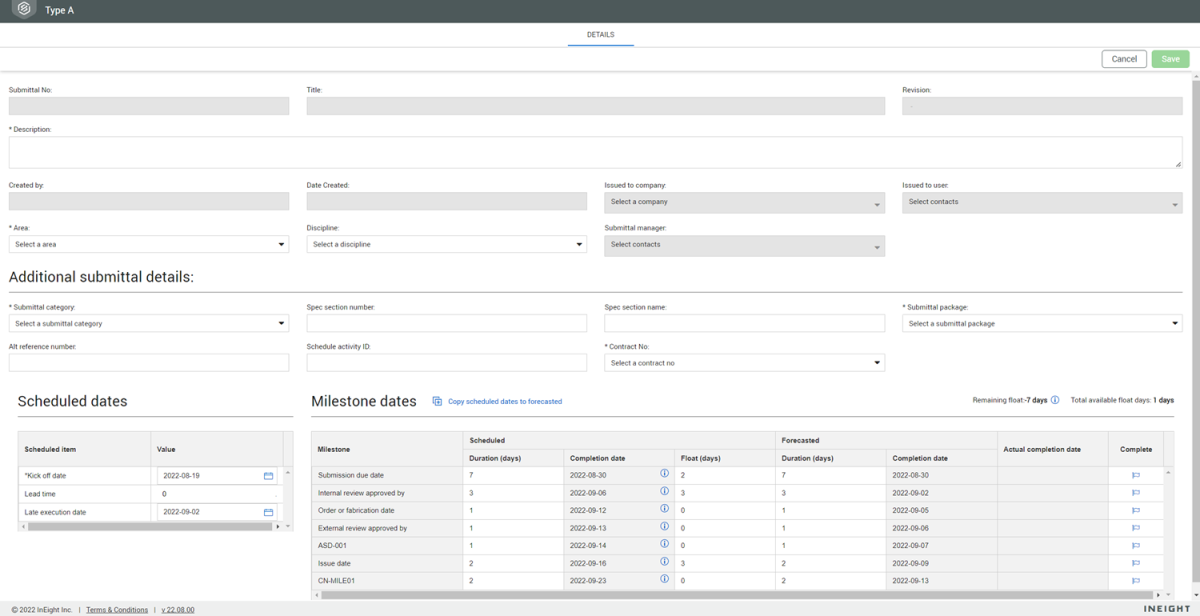This screenshot has width=1200, height=616.
Task: Open calendar picker for Late execution date
Action: (x=268, y=512)
